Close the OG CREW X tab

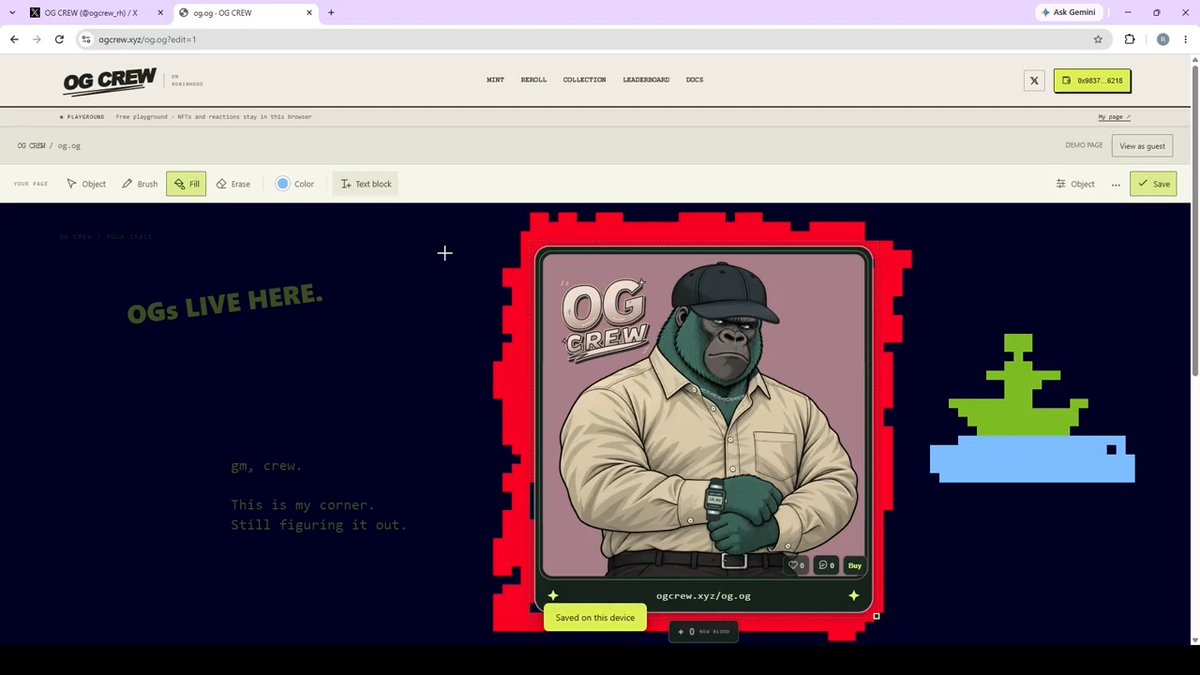[x=159, y=13]
